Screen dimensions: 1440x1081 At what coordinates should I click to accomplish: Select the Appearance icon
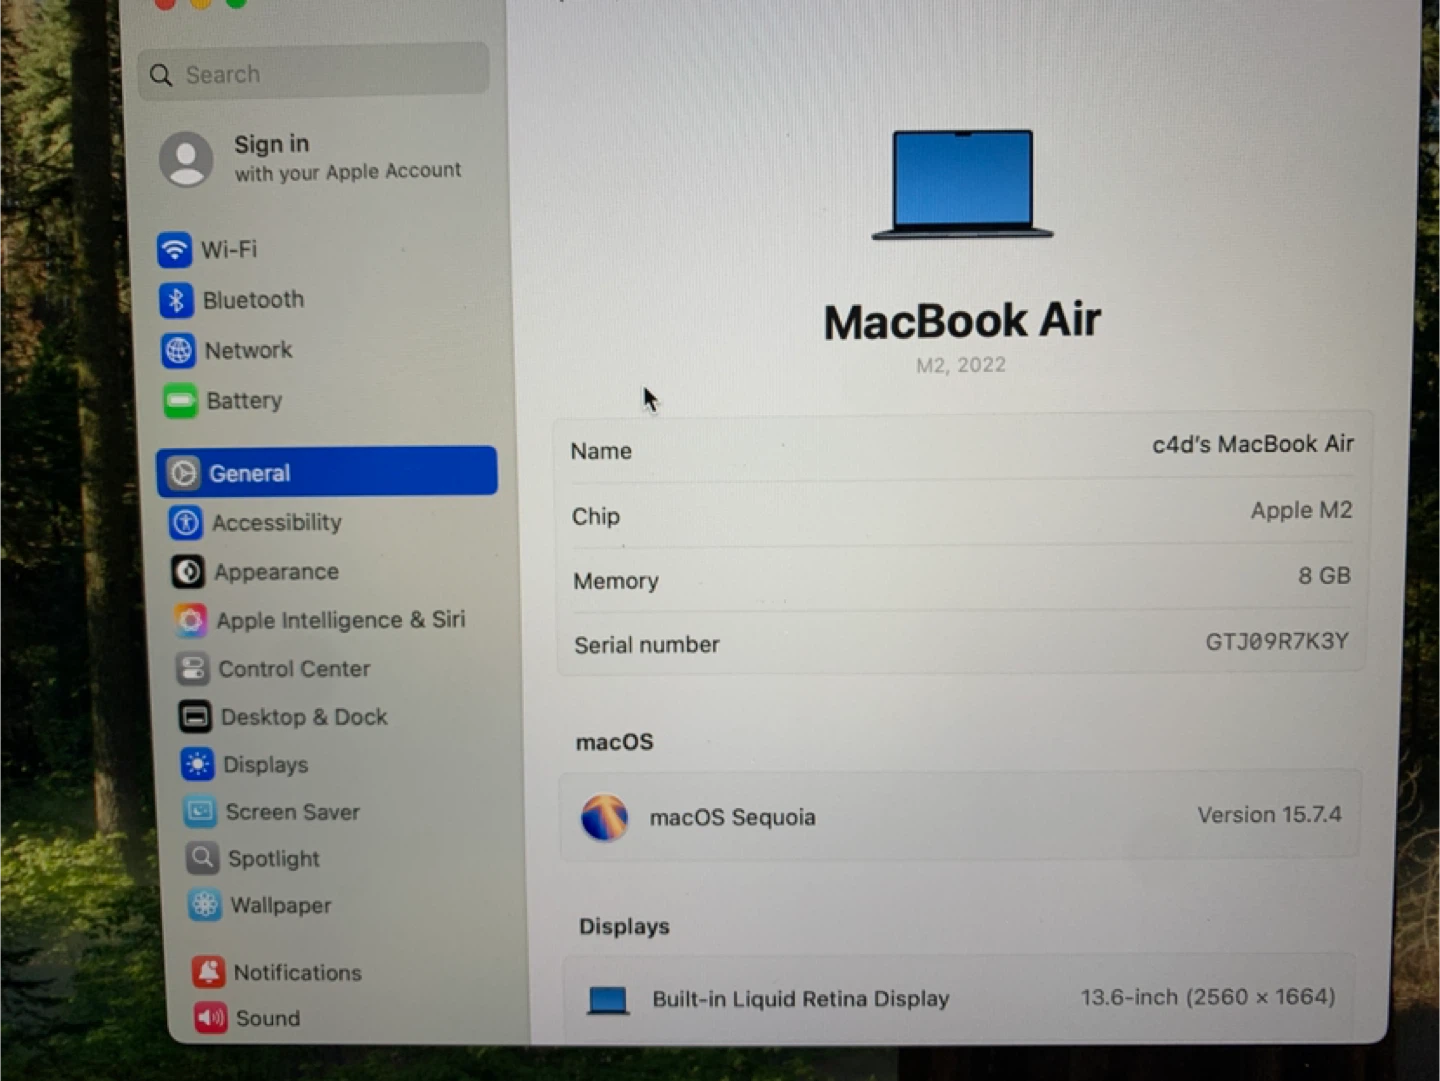pyautogui.click(x=188, y=572)
